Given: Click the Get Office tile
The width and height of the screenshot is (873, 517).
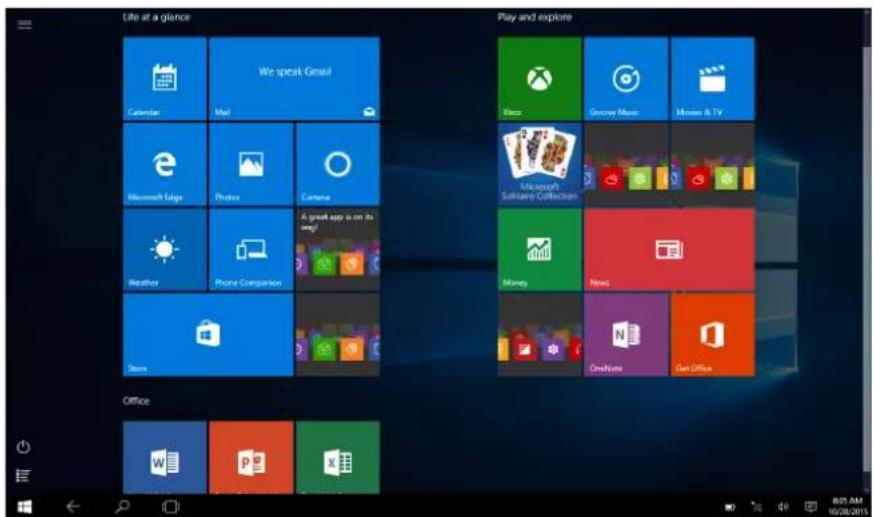Looking at the screenshot, I should point(712,335).
